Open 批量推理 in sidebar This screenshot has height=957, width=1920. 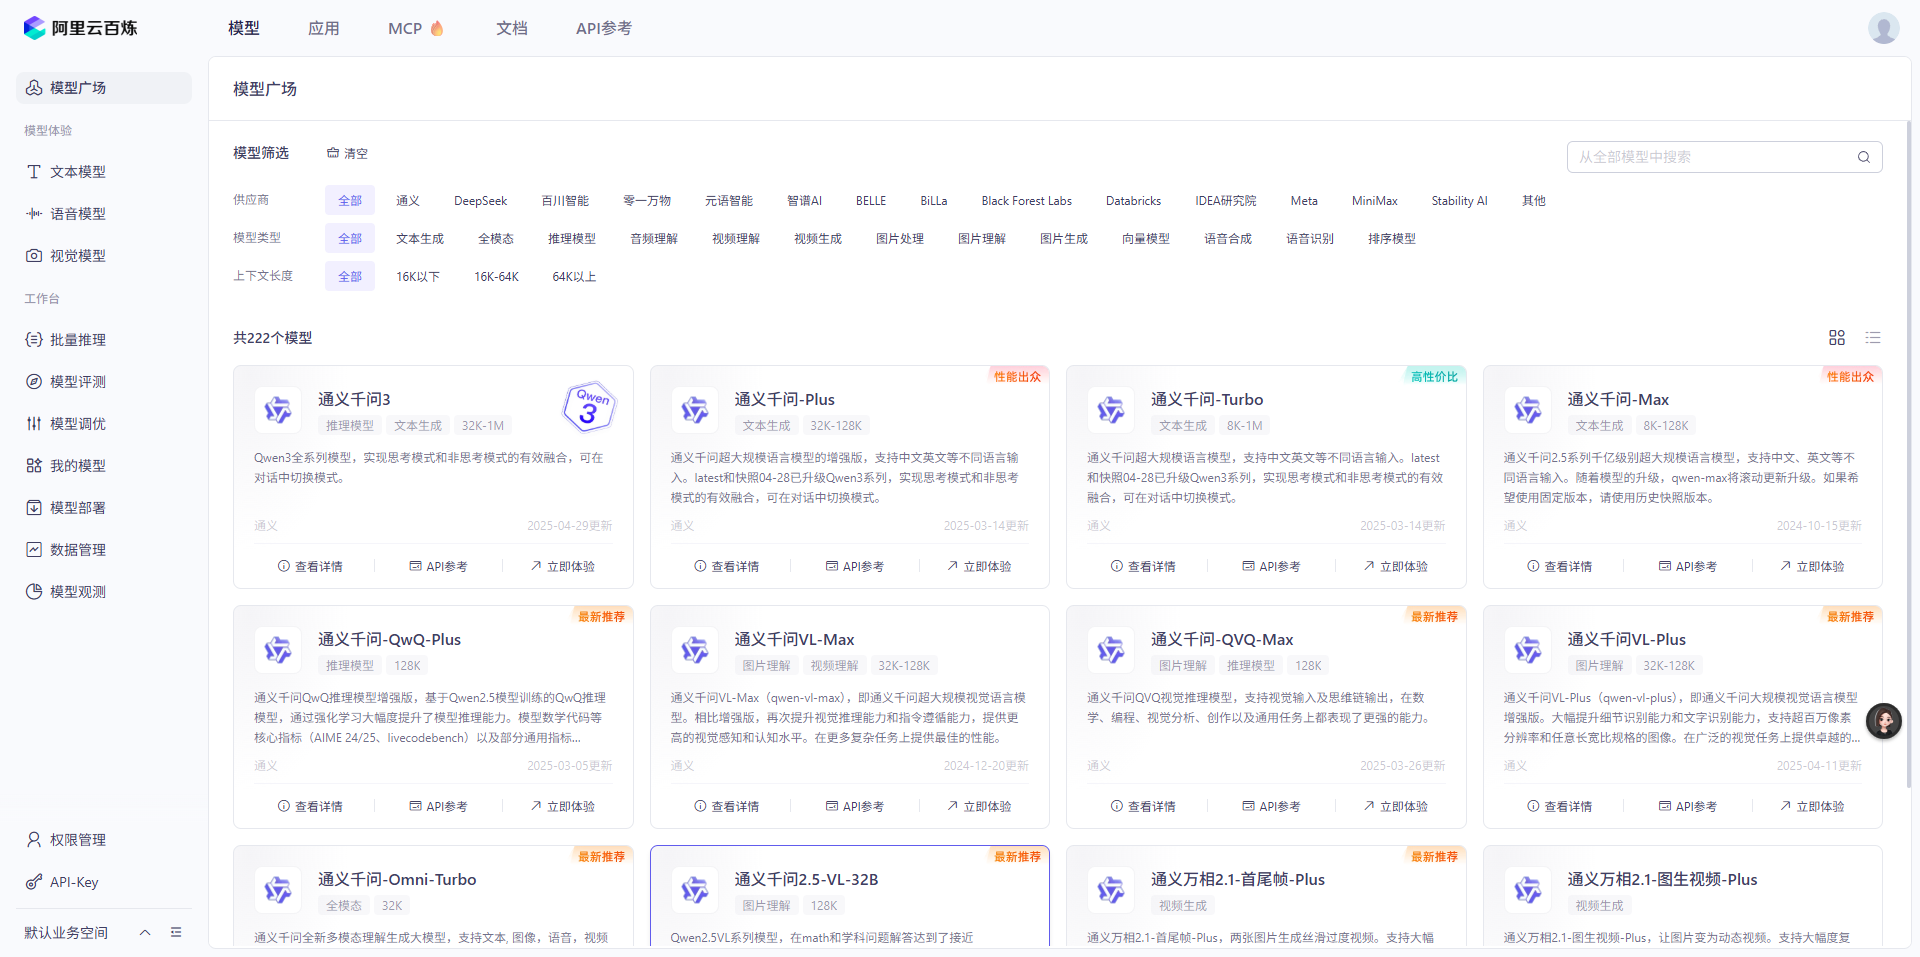tap(104, 340)
